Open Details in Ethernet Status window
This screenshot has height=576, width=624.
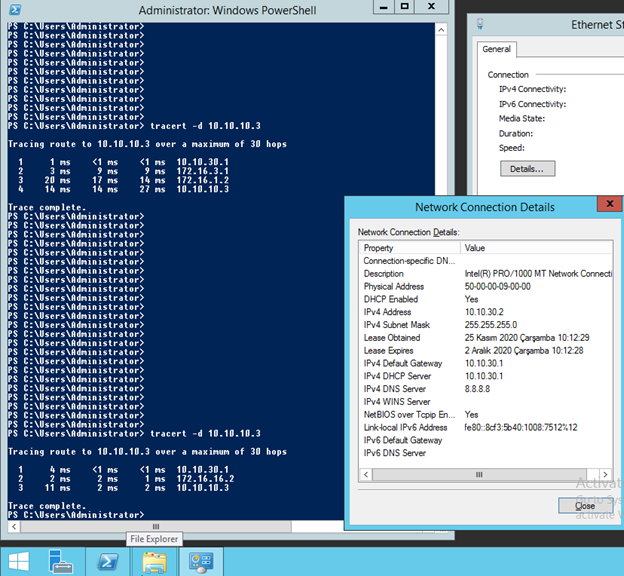527,169
